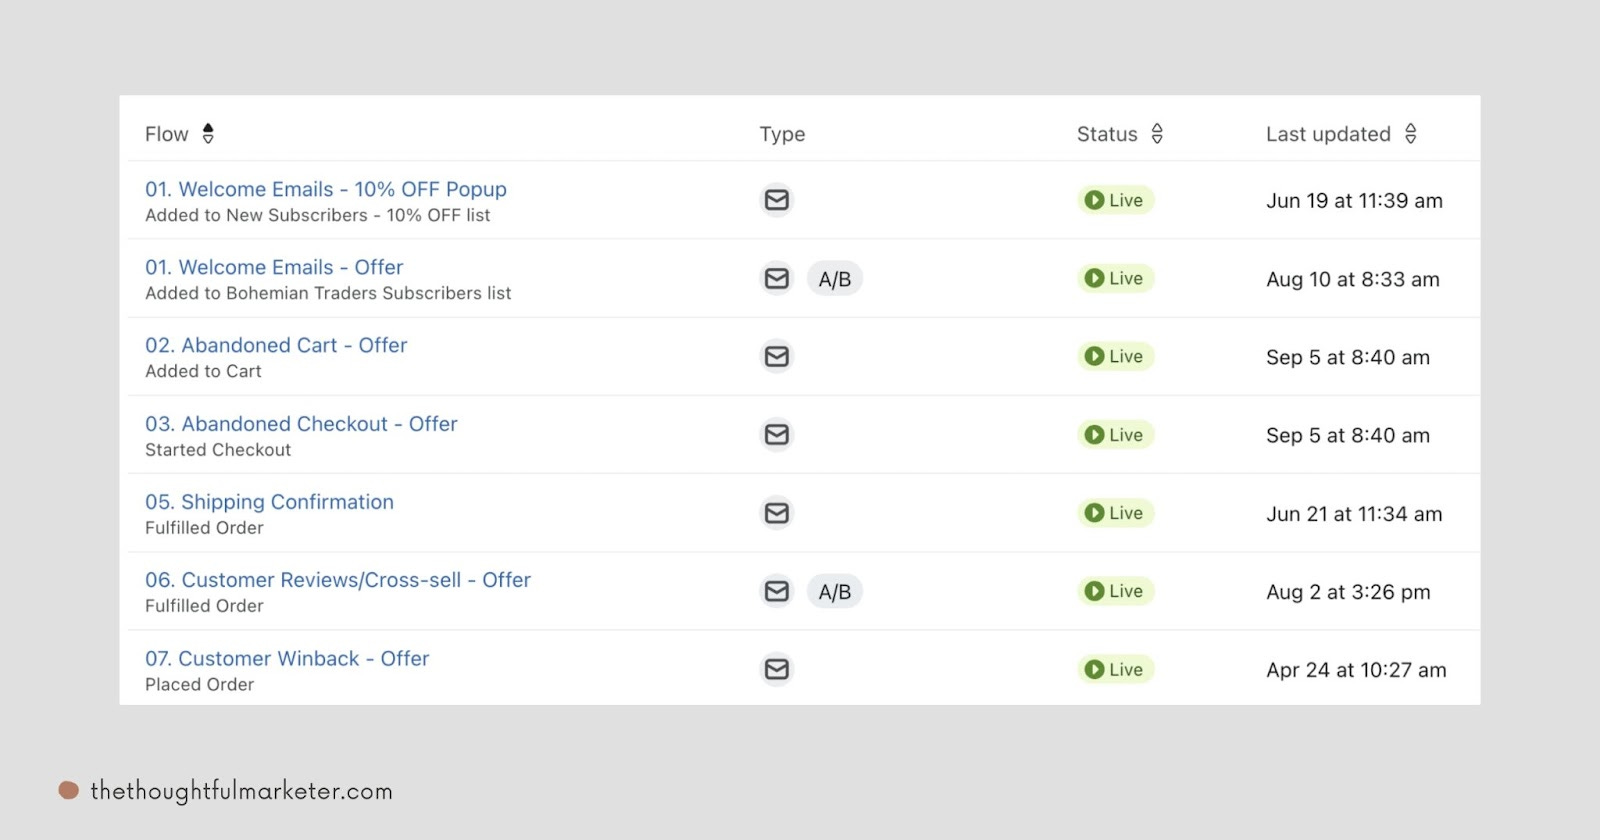This screenshot has height=840, width=1600.
Task: Click 'Apr 24 at 10:27 am' date
Action: [x=1356, y=670]
